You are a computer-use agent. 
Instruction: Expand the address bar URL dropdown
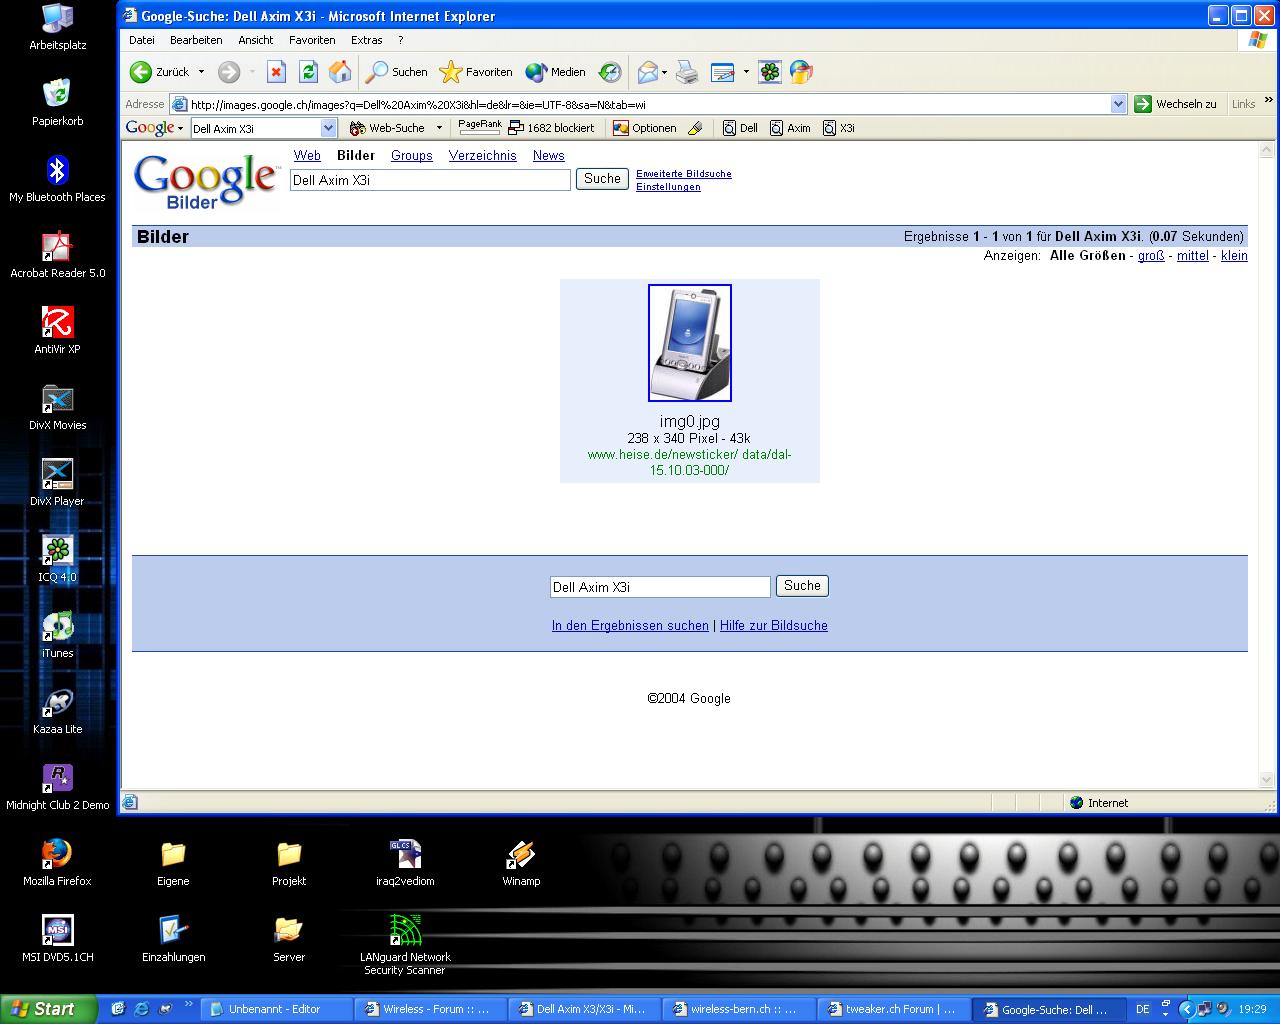point(1118,104)
